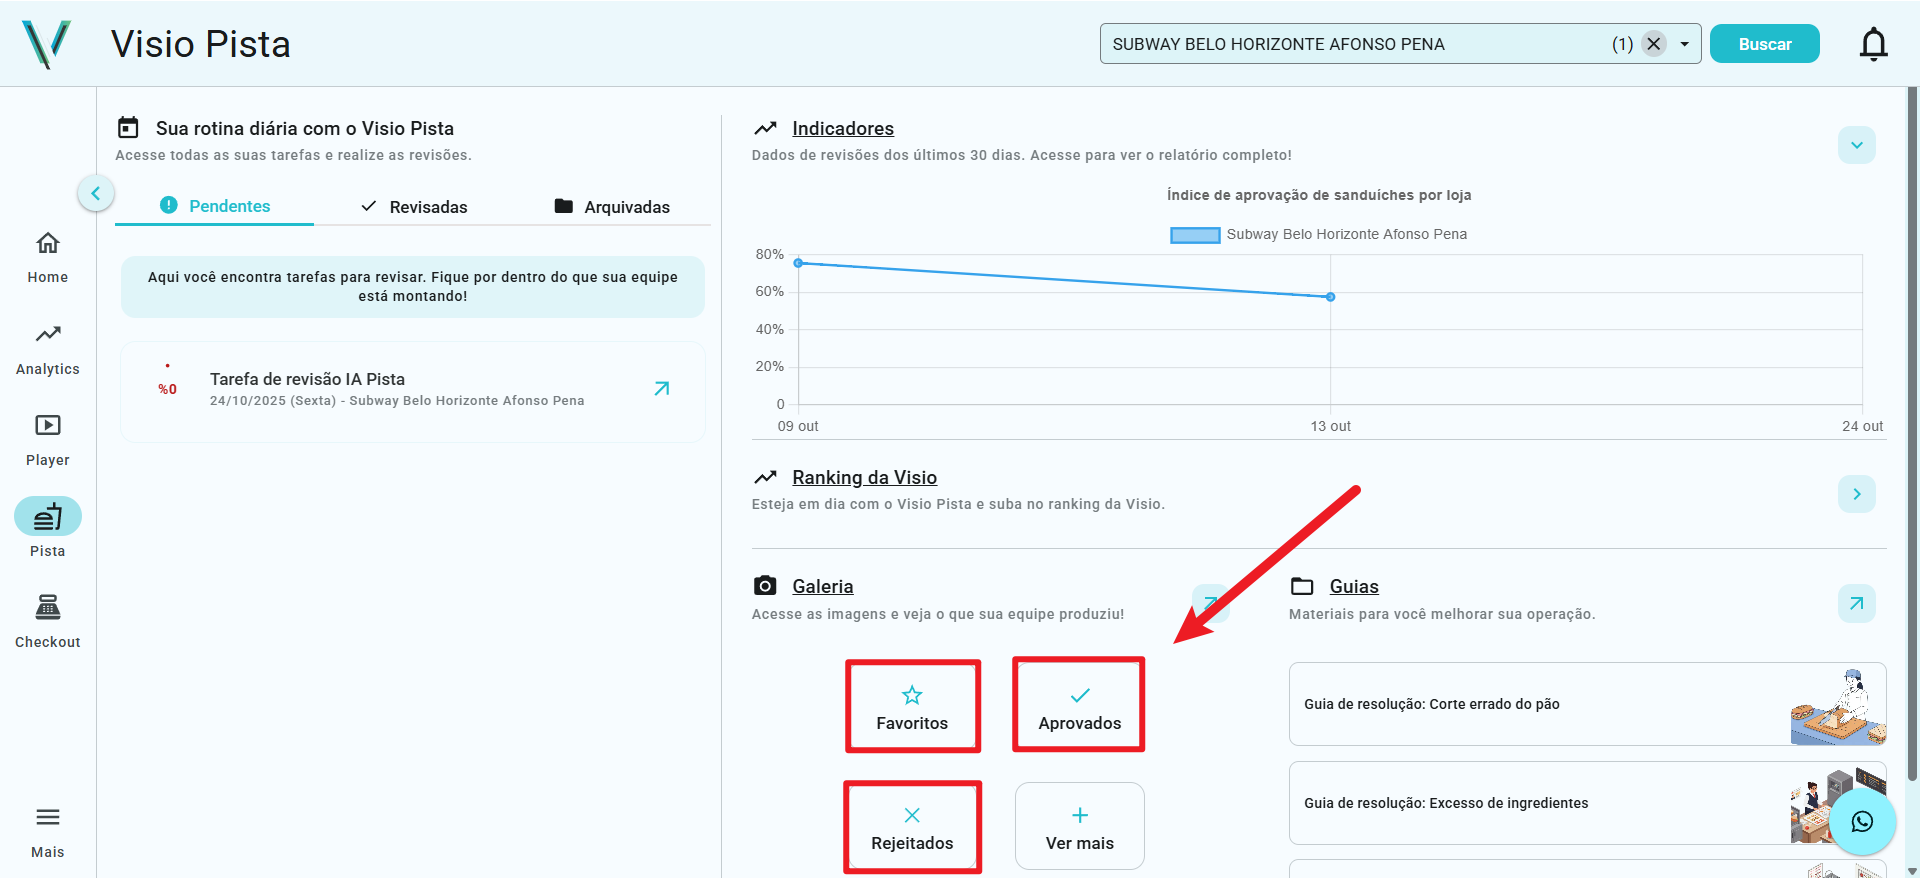Expand the Ranking da Visio chevron
This screenshot has height=878, width=1920.
coord(1856,494)
